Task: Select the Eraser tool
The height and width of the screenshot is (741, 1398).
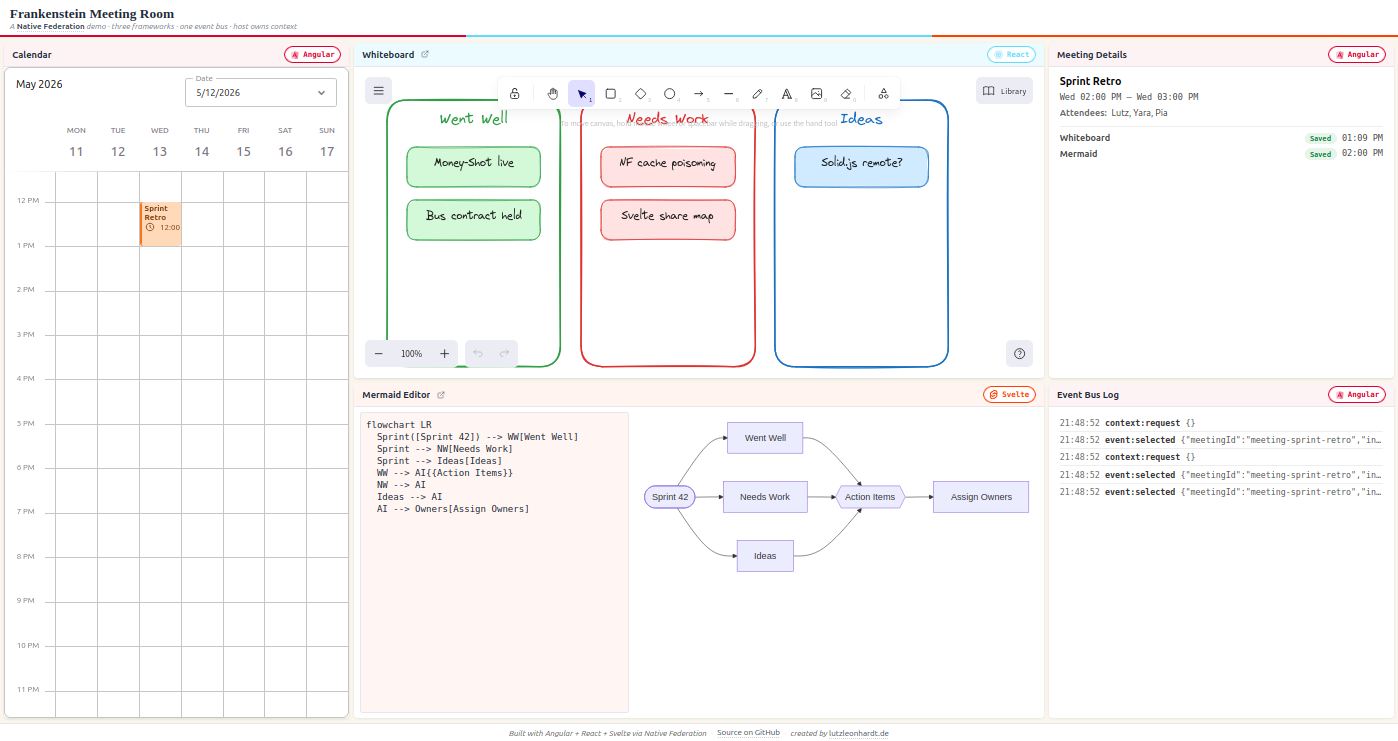Action: (x=846, y=94)
